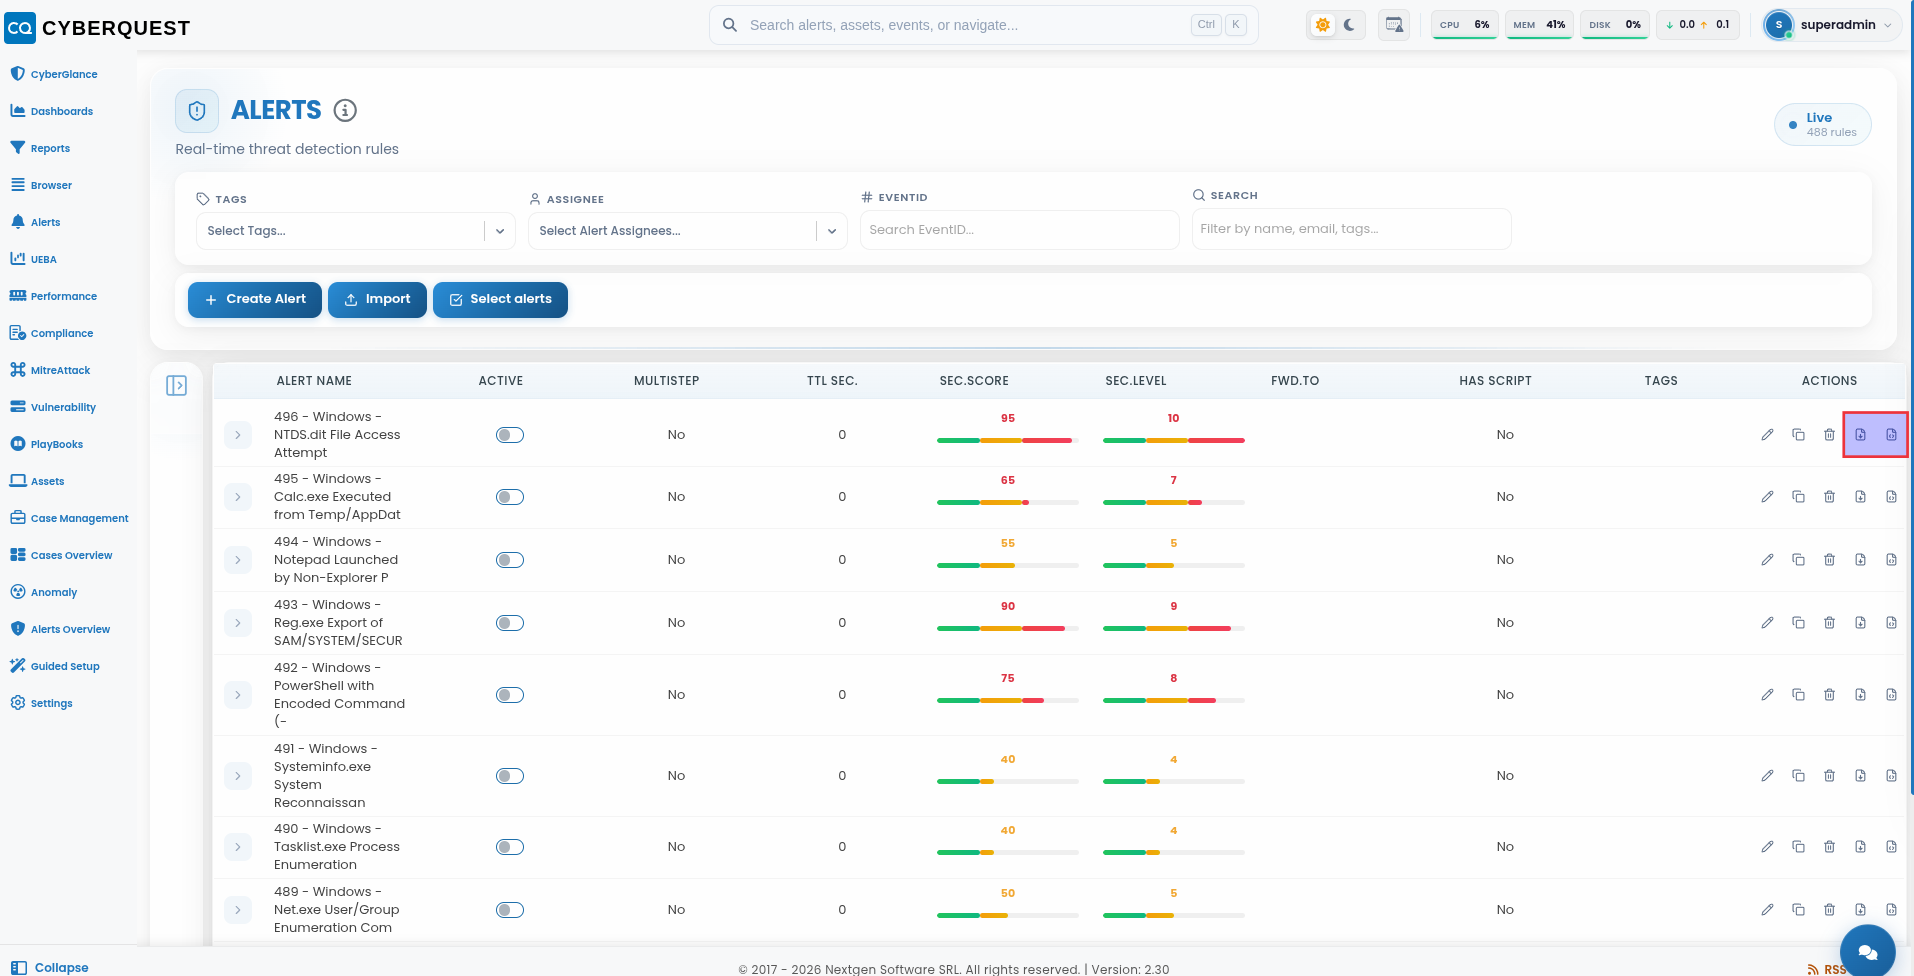Expand row for alert 494 Notepad Launched

[238, 560]
